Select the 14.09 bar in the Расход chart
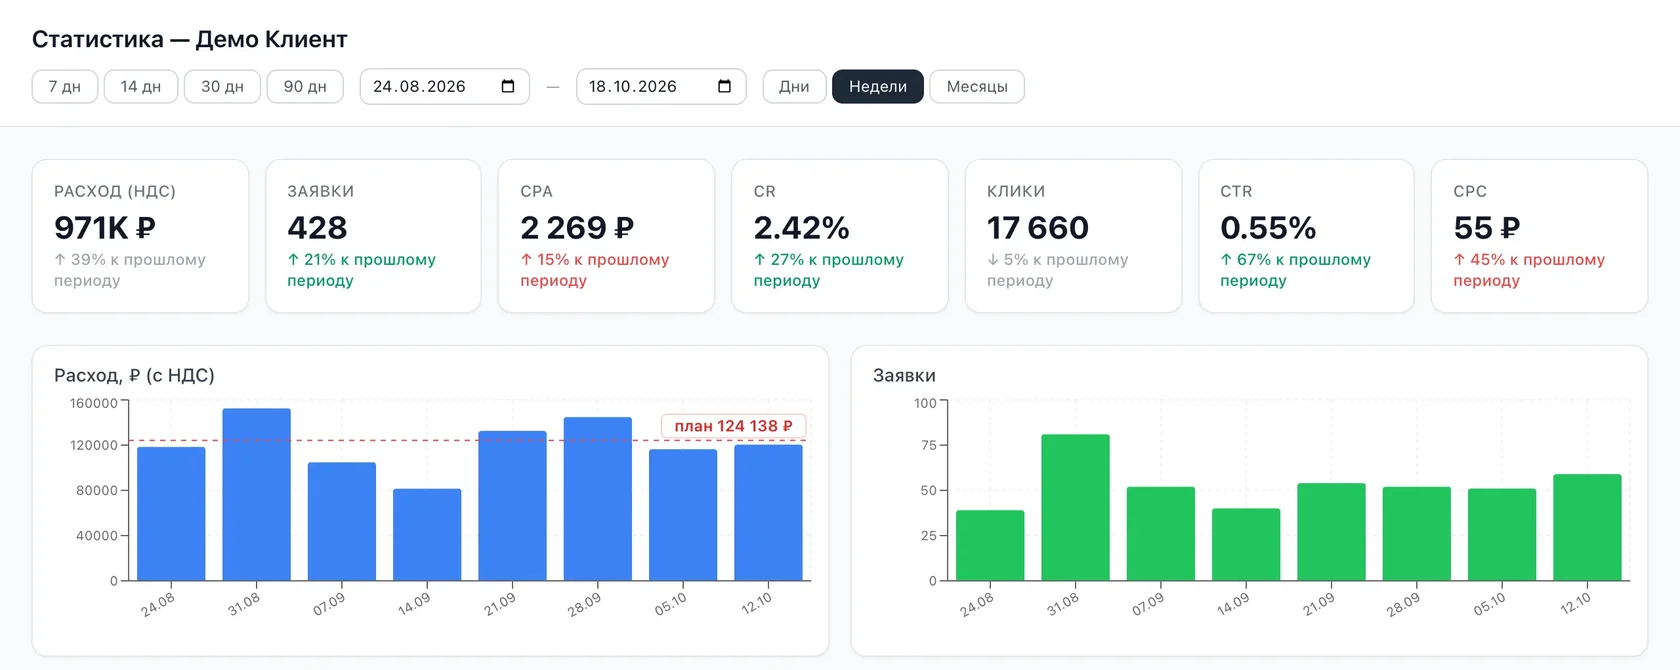 pos(427,534)
